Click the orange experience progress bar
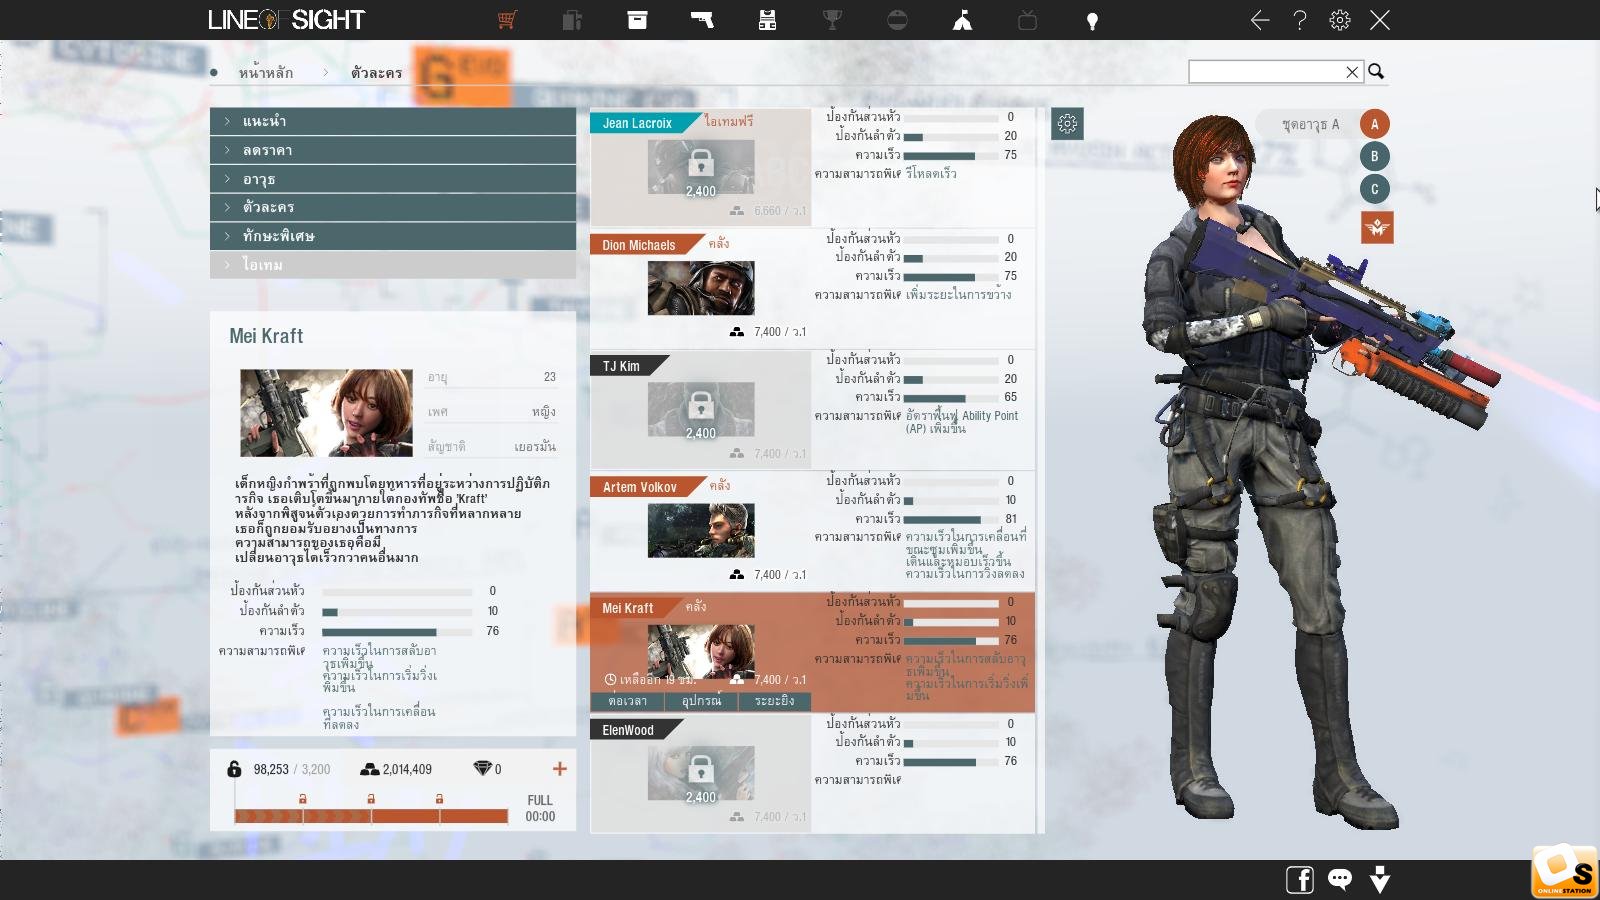1600x900 pixels. (371, 816)
